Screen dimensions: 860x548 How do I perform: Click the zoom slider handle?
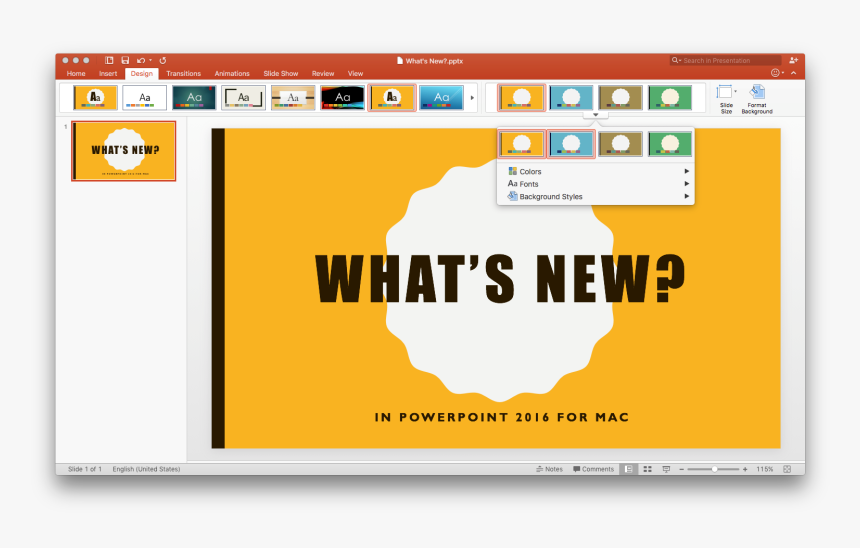(714, 469)
